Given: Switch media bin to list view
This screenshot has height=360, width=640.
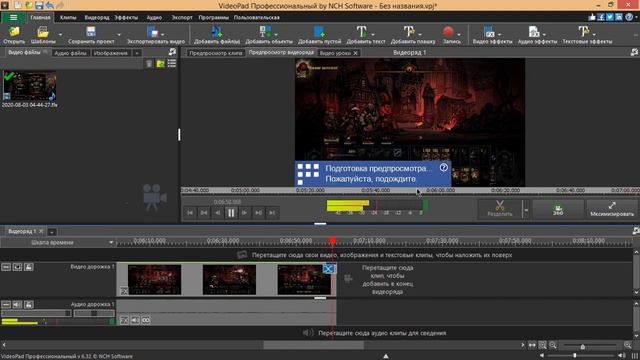Looking at the screenshot, I should pos(172,64).
